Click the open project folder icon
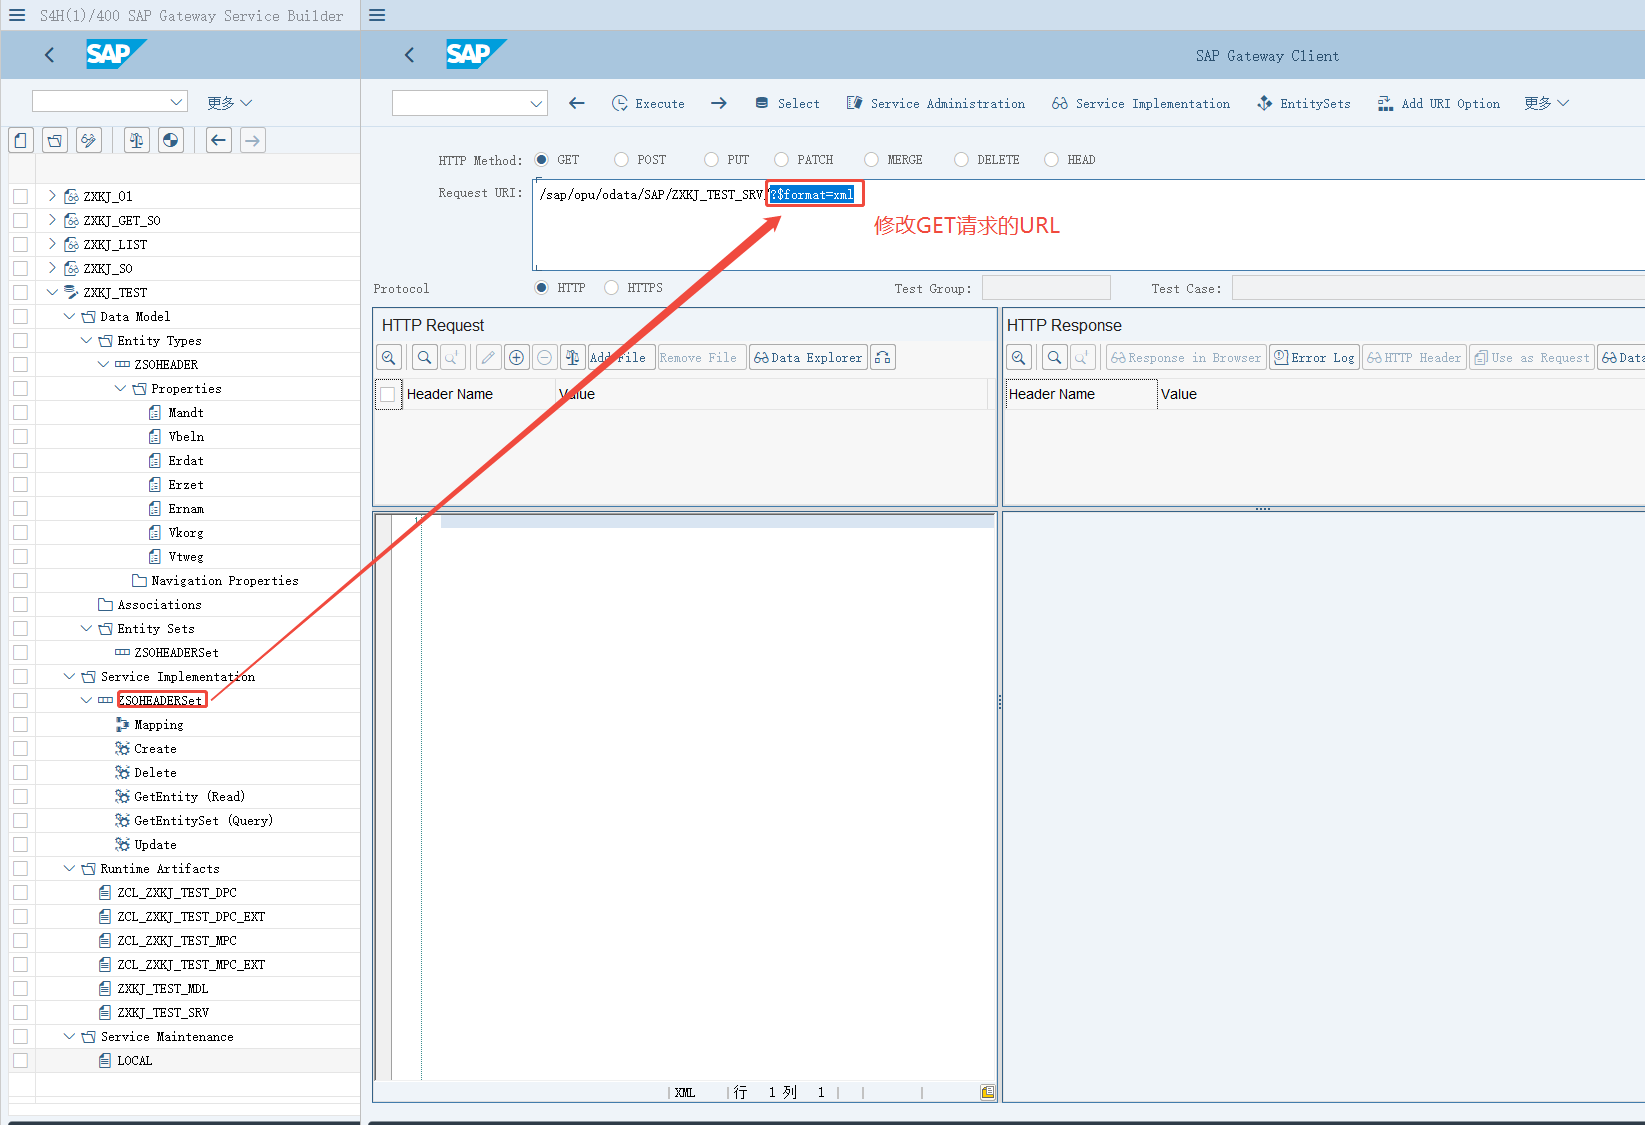1645x1125 pixels. coord(55,141)
